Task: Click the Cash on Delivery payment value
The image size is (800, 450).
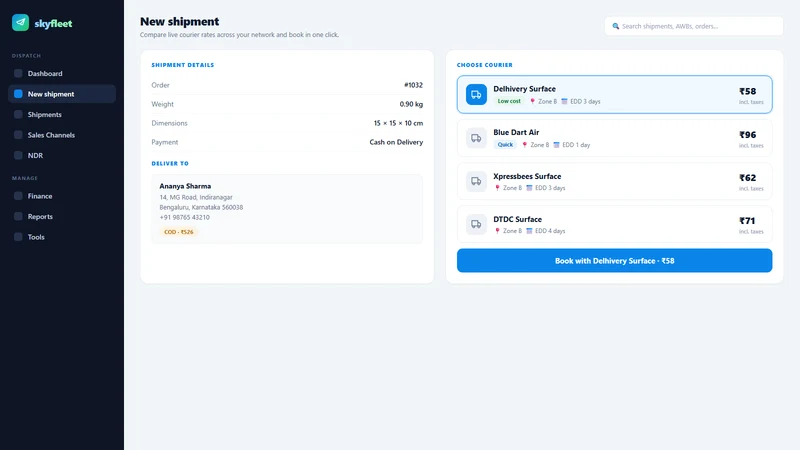Action: coord(396,142)
